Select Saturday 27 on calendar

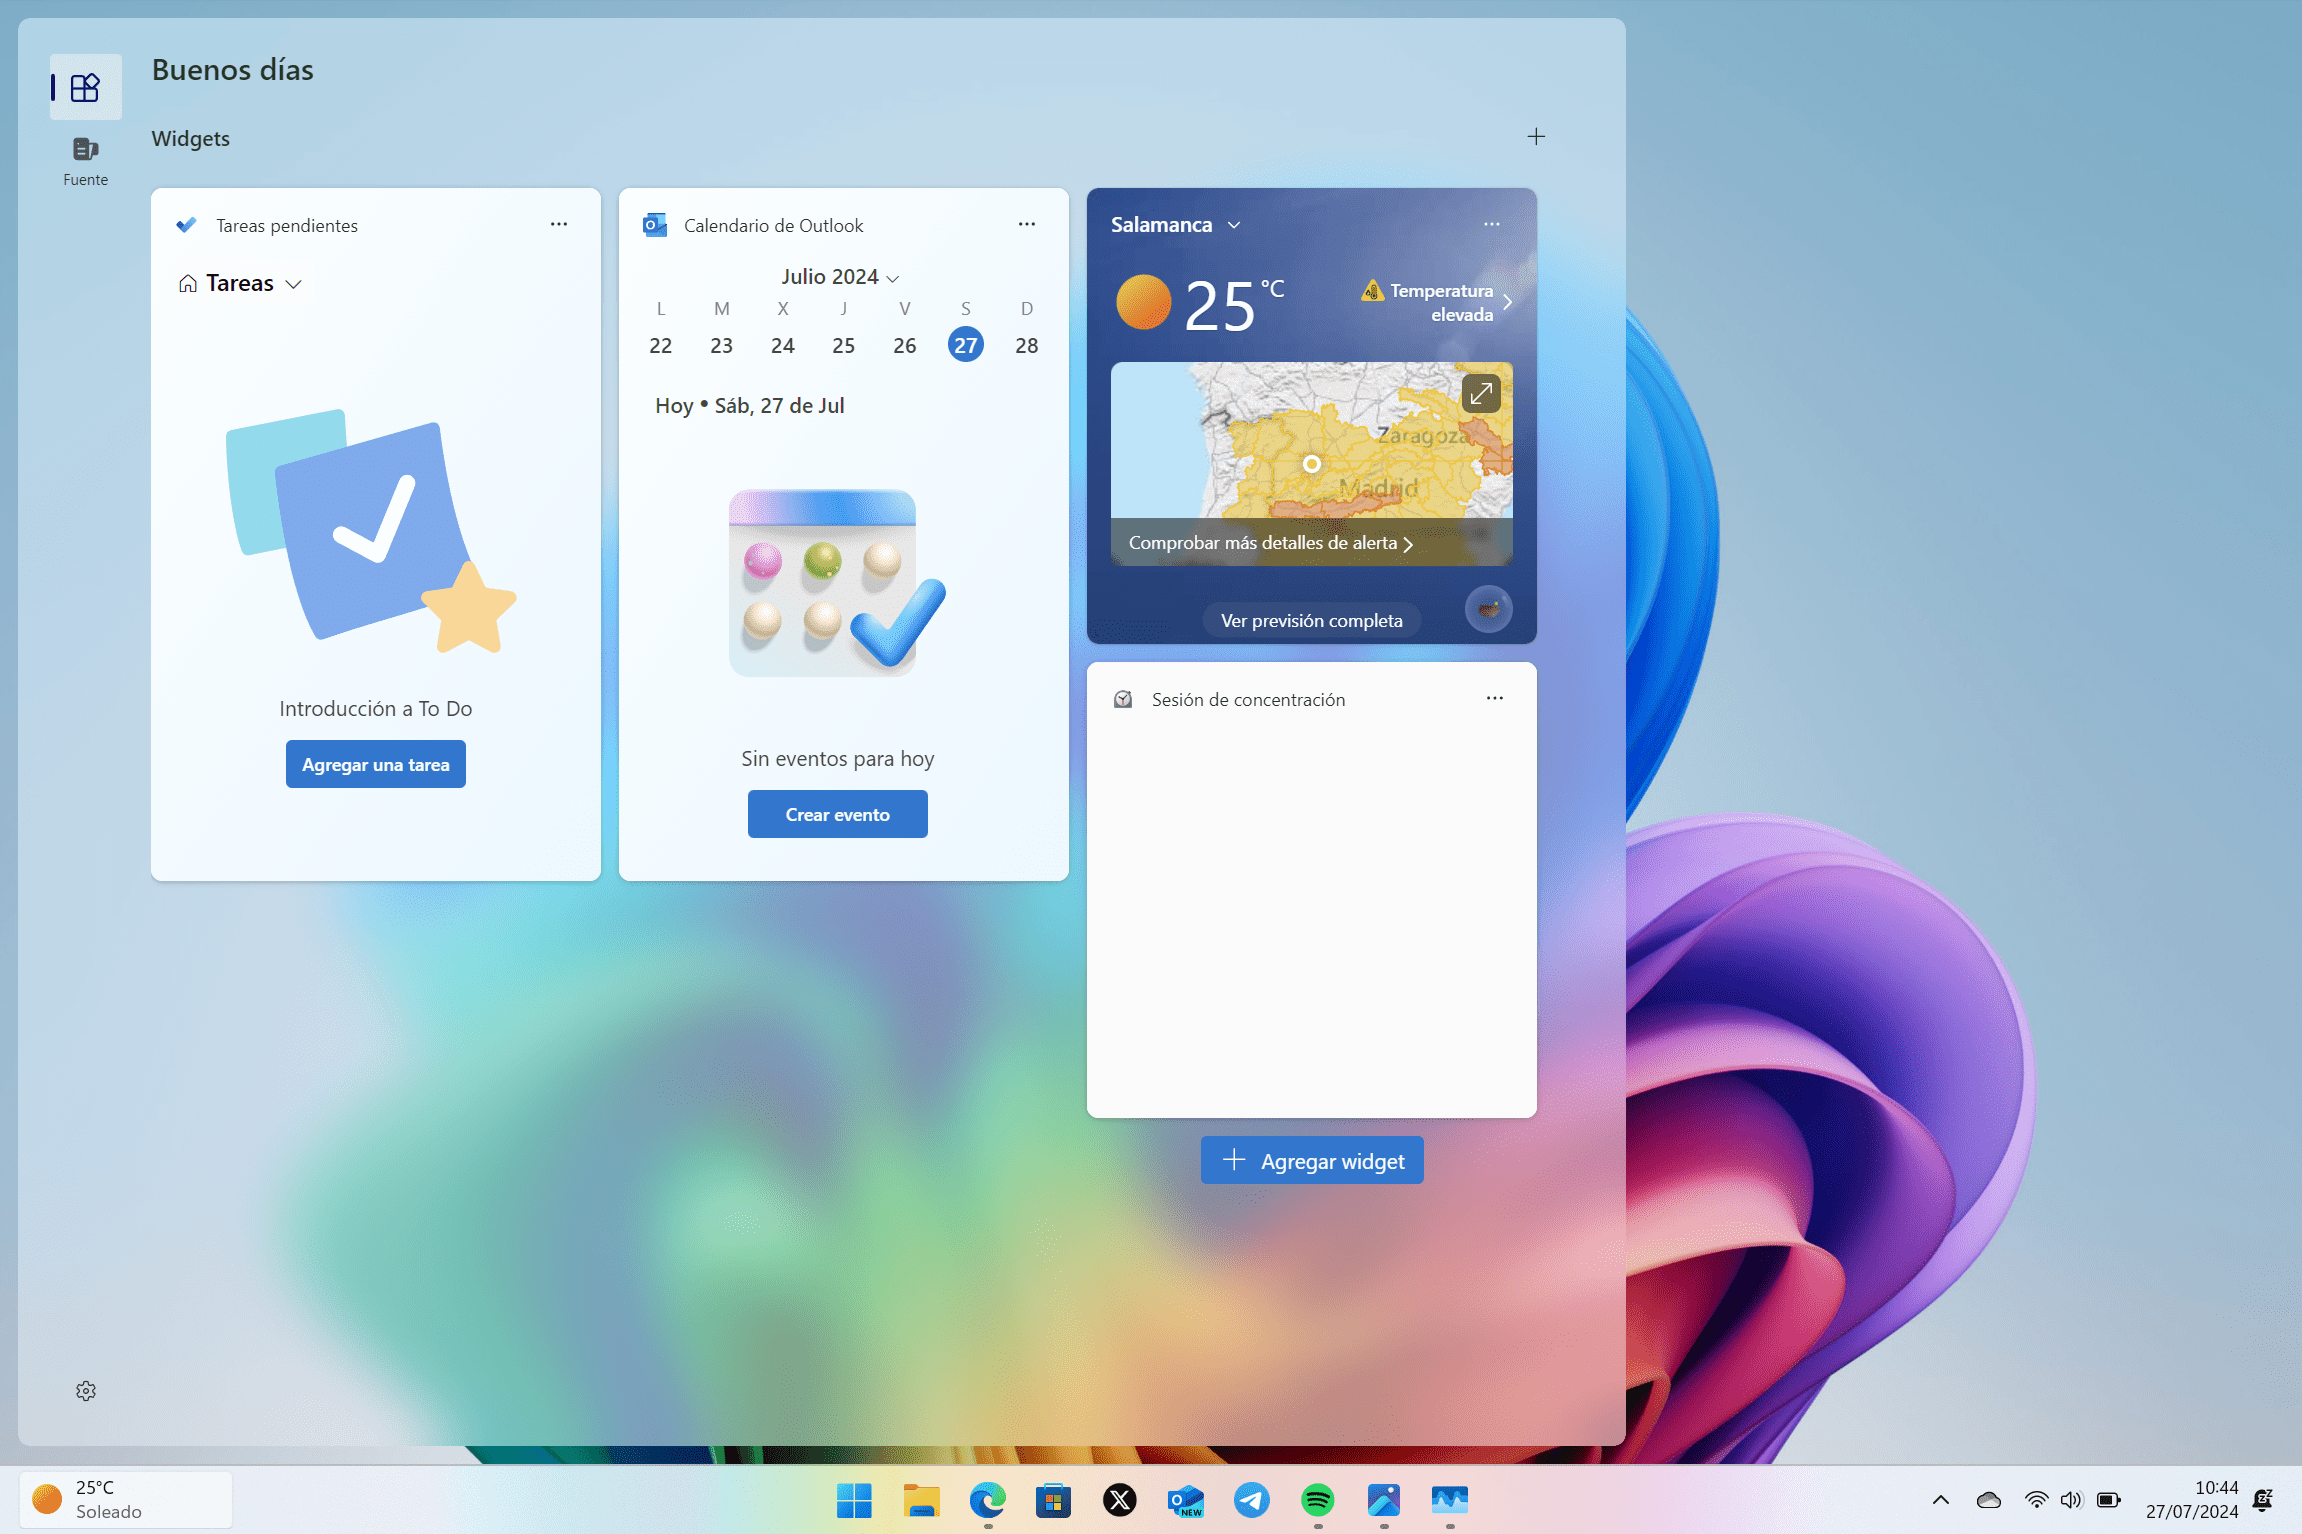point(964,342)
